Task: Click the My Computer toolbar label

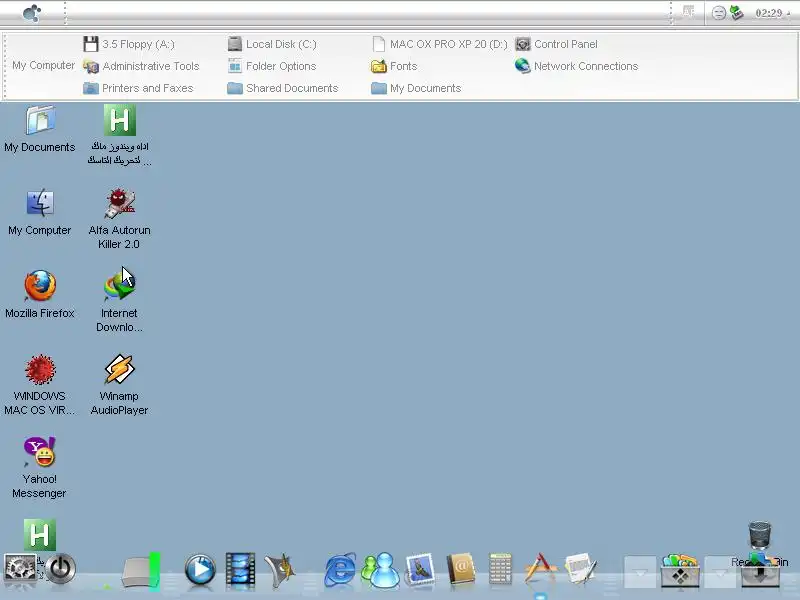Action: click(43, 65)
